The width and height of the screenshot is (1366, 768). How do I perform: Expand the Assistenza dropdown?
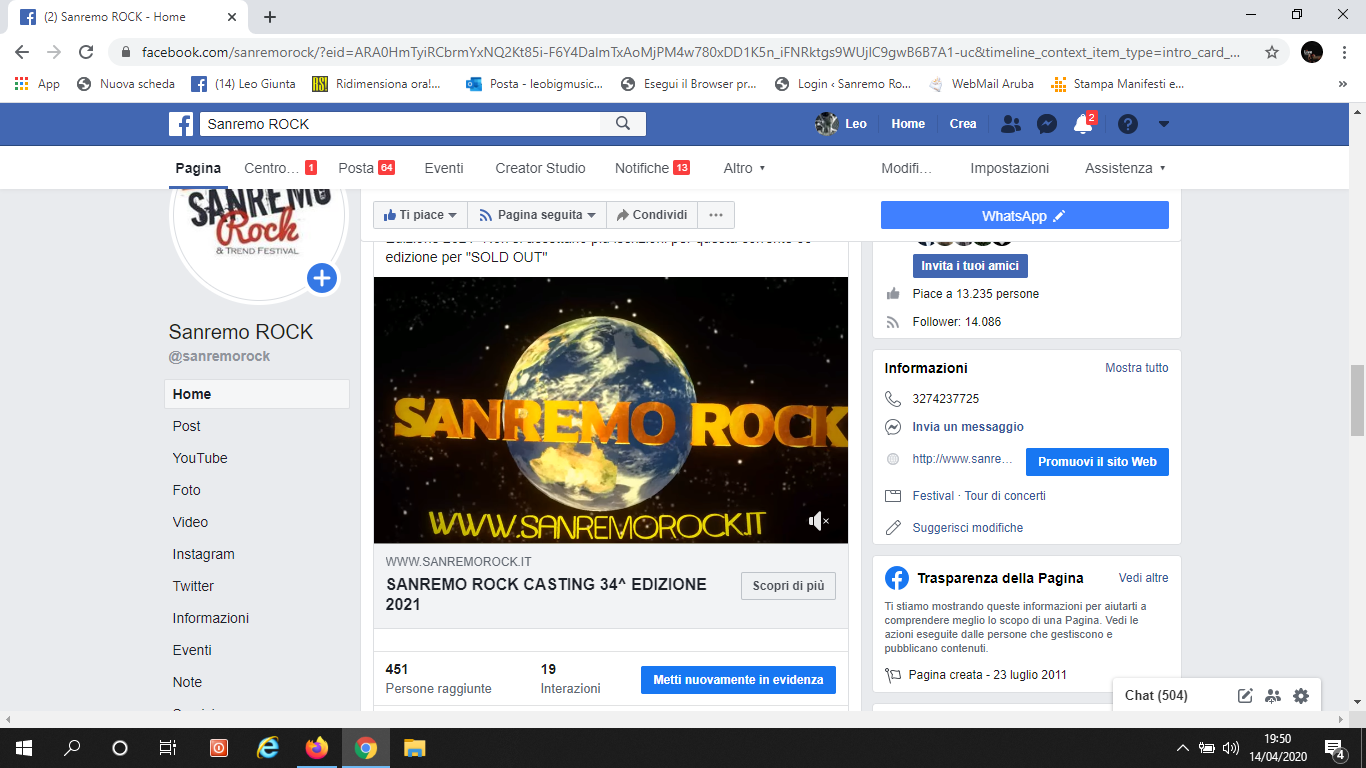tap(1125, 168)
